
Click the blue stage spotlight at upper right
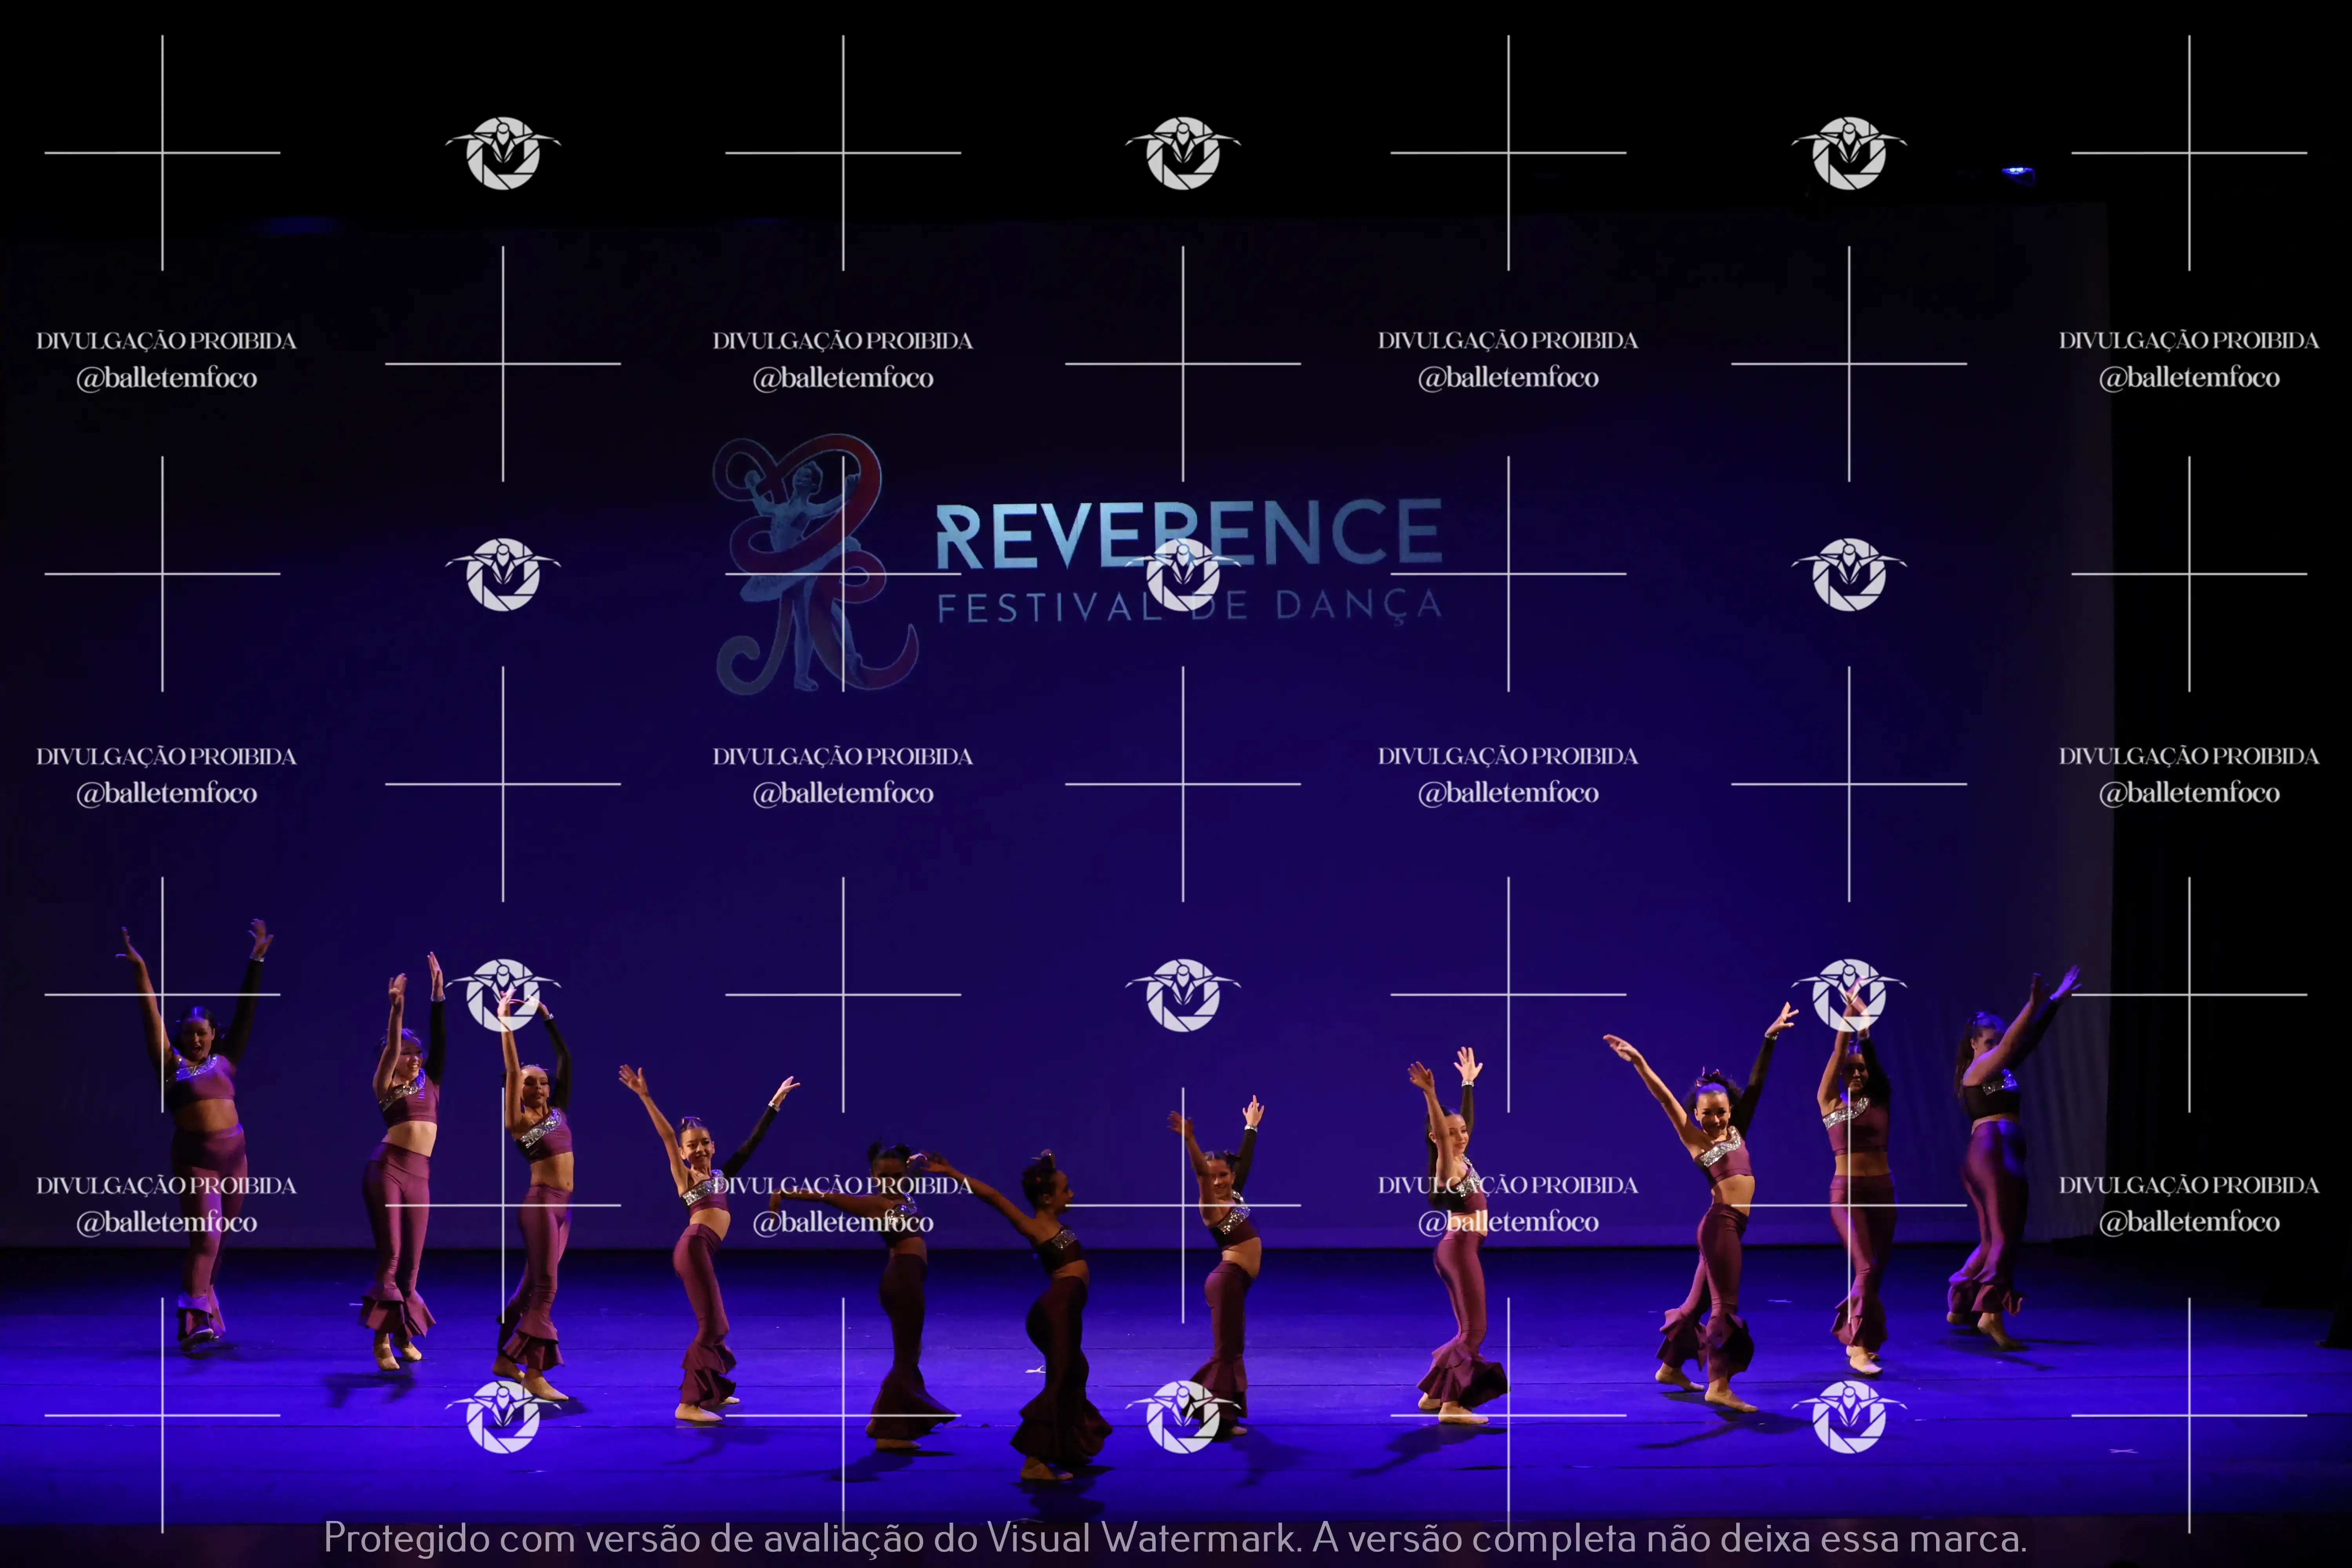pyautogui.click(x=2017, y=173)
